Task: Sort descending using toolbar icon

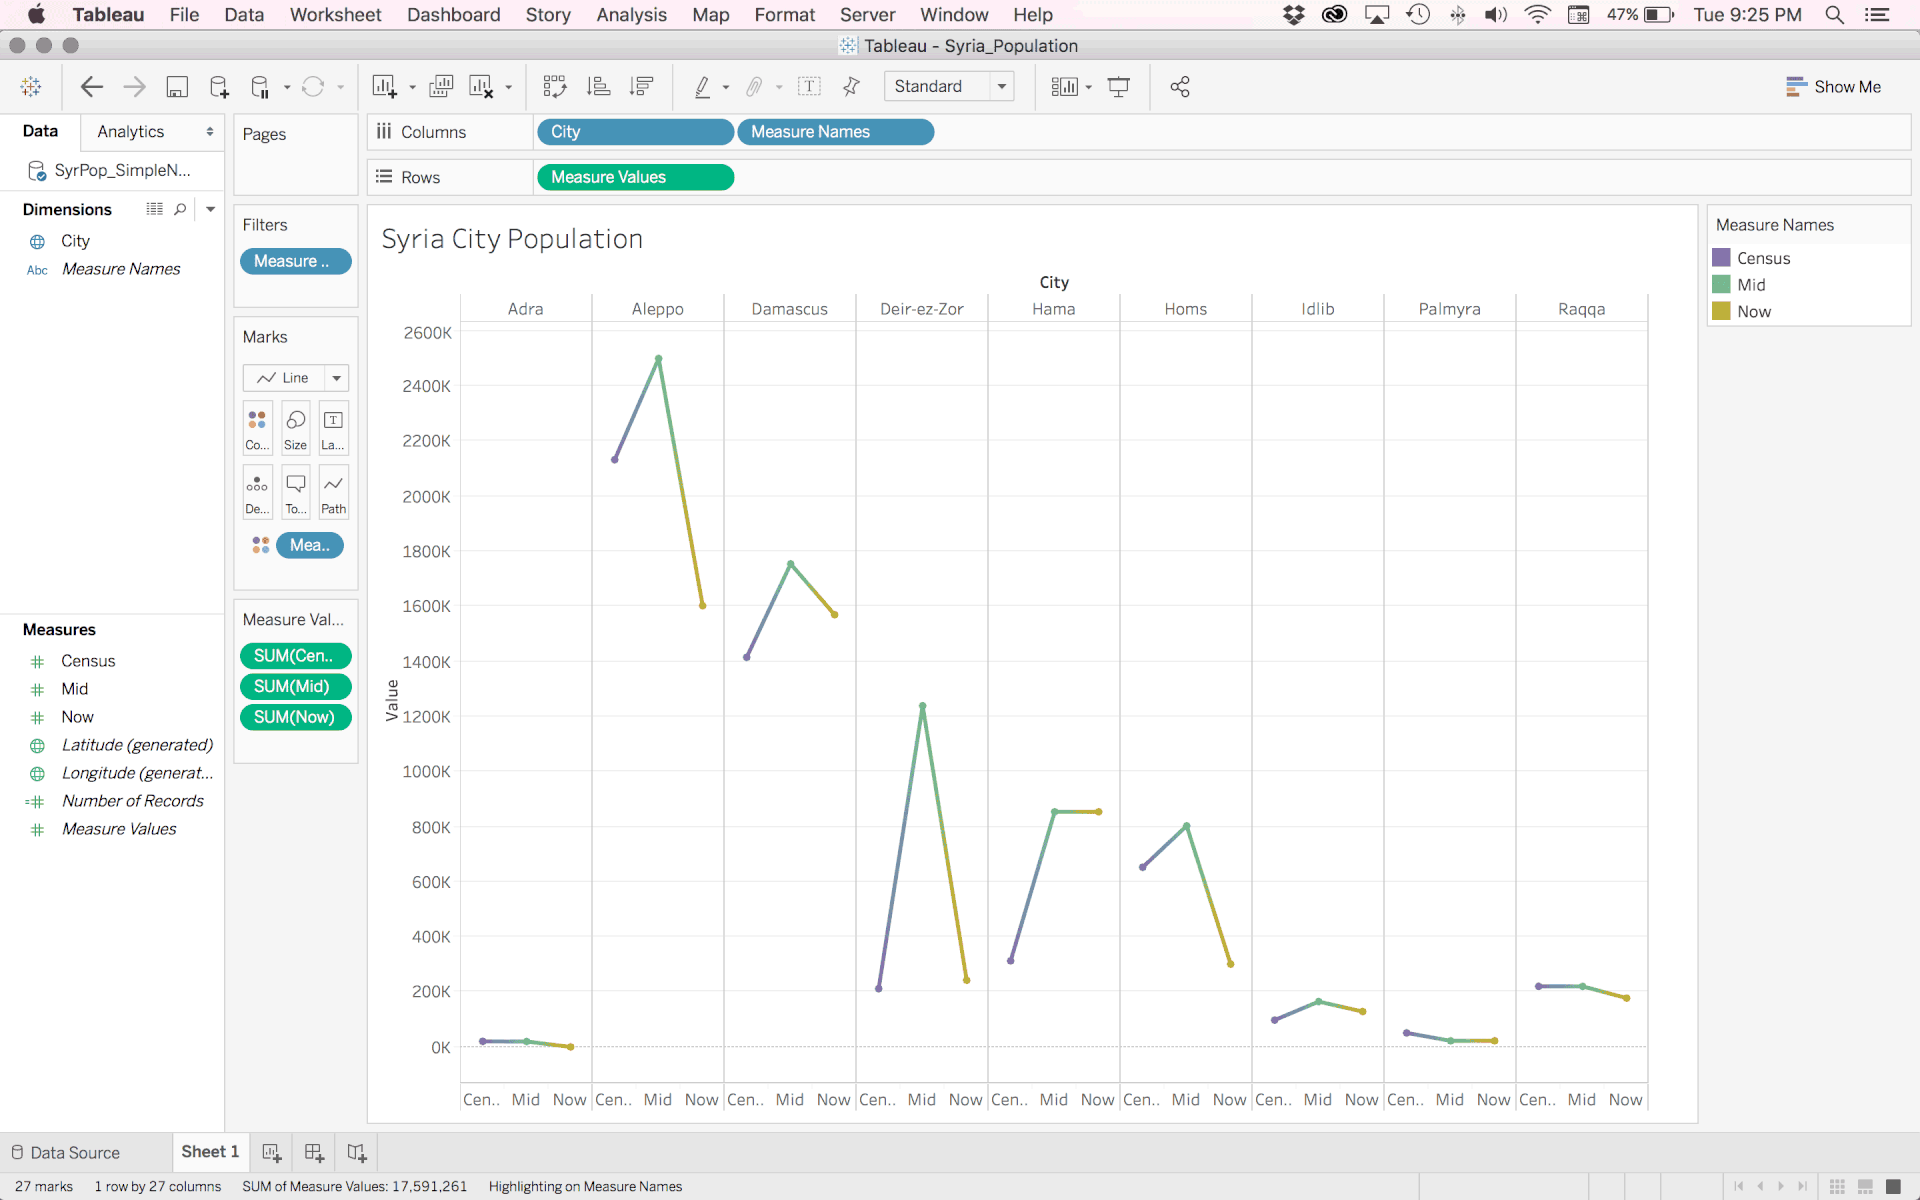Action: click(x=641, y=87)
